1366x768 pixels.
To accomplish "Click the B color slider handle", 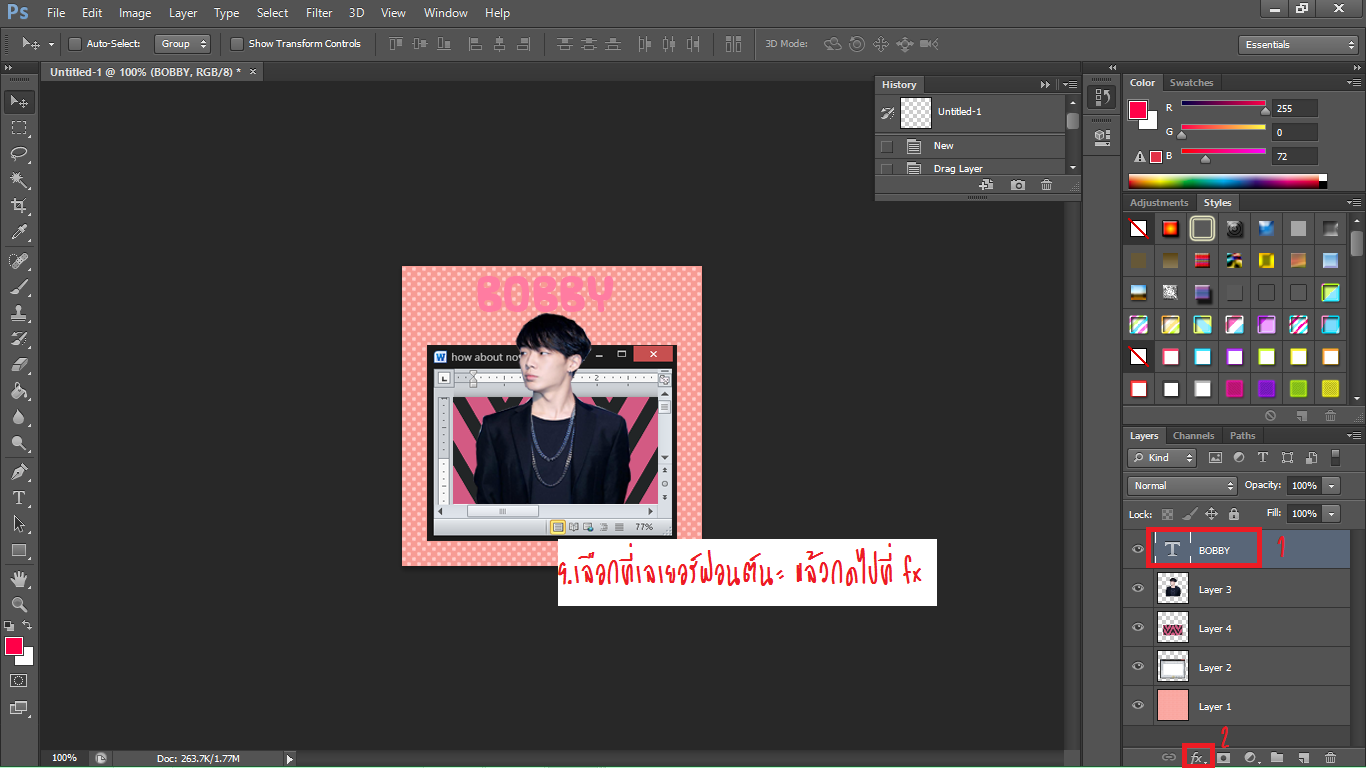I will 1205,159.
